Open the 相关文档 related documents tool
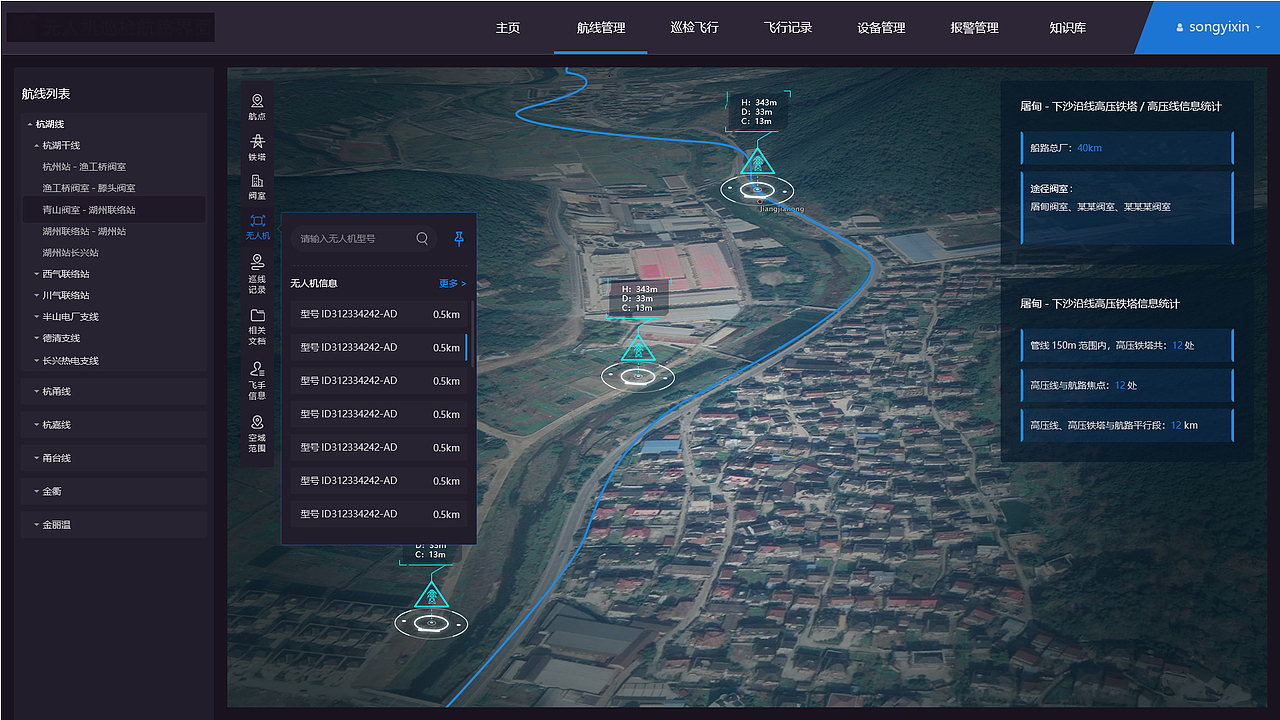 (257, 327)
